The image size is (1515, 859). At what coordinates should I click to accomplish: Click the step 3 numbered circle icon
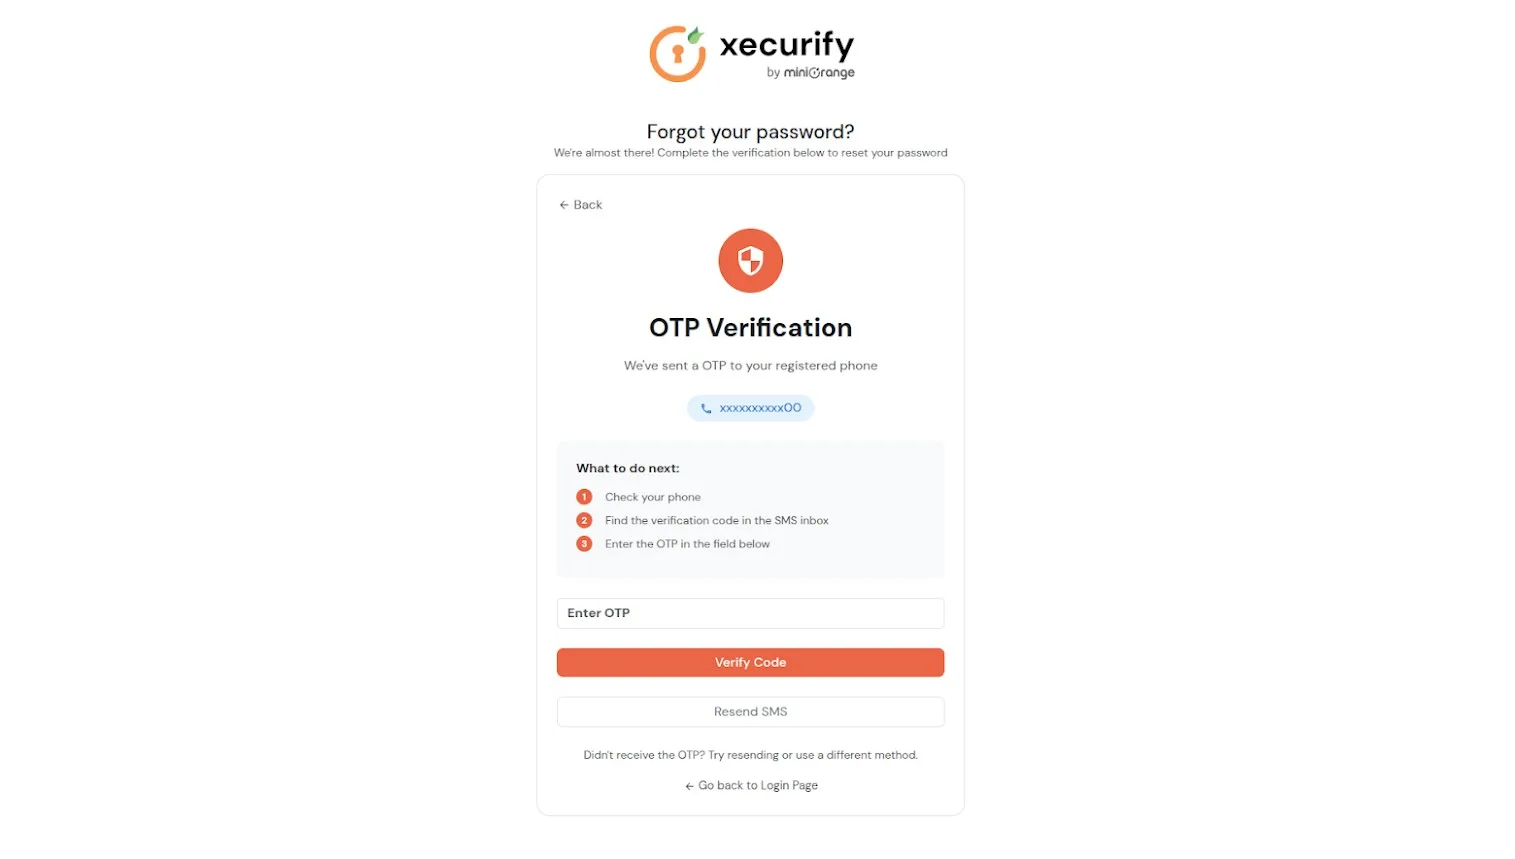tap(584, 543)
